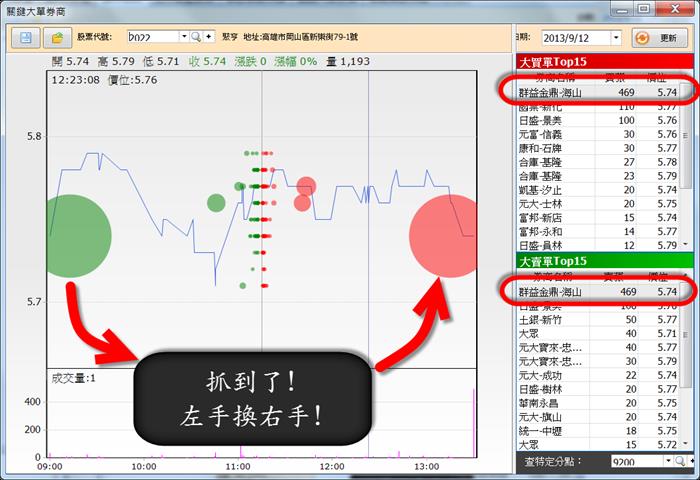Select 合庫-基隆 row with quantity 23

coord(598,175)
